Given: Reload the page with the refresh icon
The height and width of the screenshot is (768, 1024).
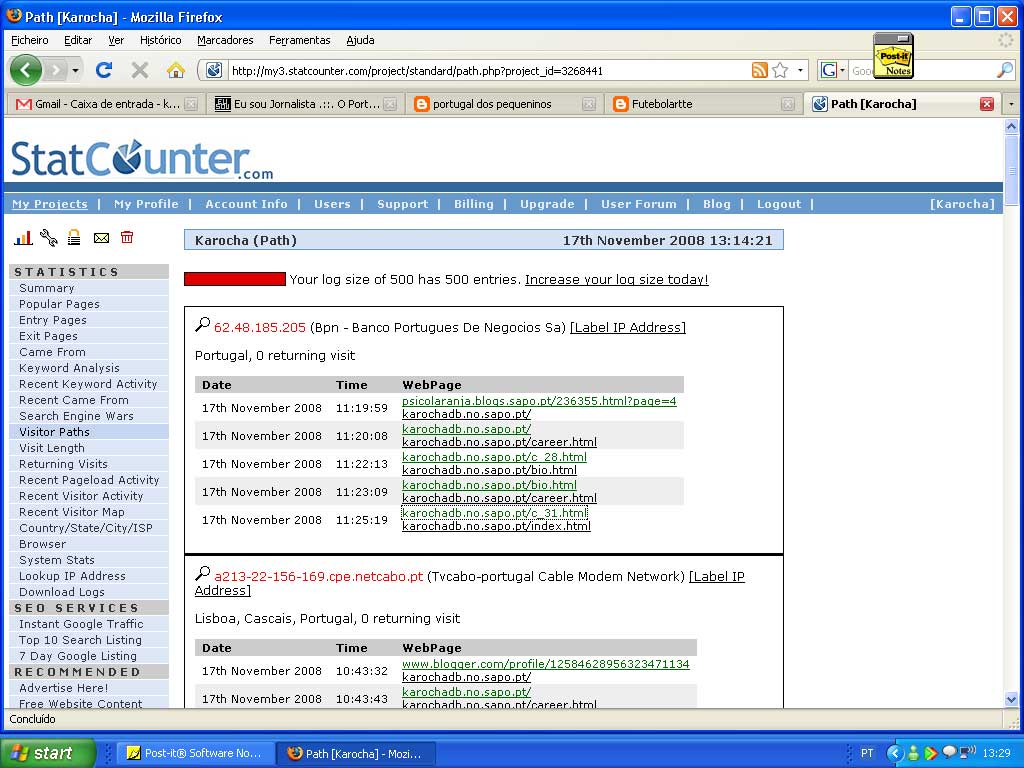Looking at the screenshot, I should coord(104,69).
